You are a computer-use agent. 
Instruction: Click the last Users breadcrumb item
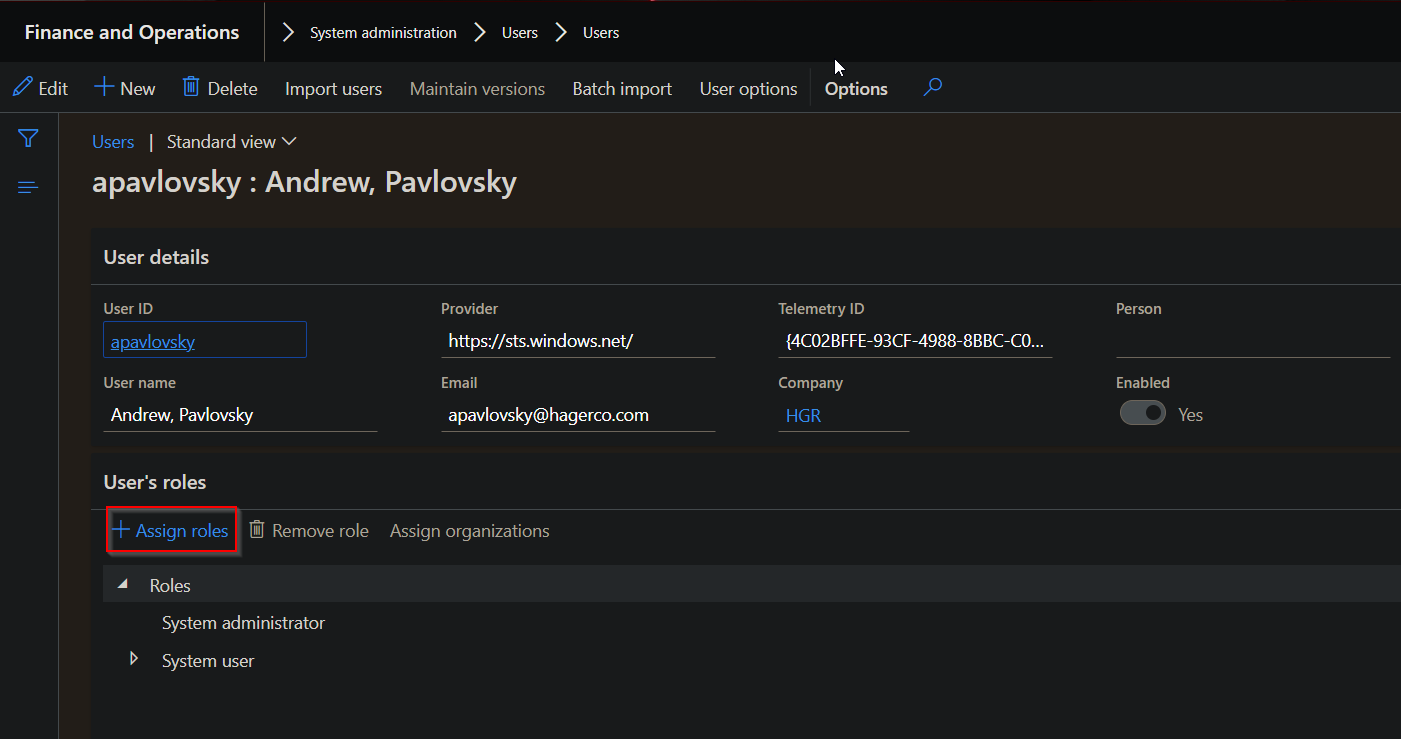click(x=601, y=33)
